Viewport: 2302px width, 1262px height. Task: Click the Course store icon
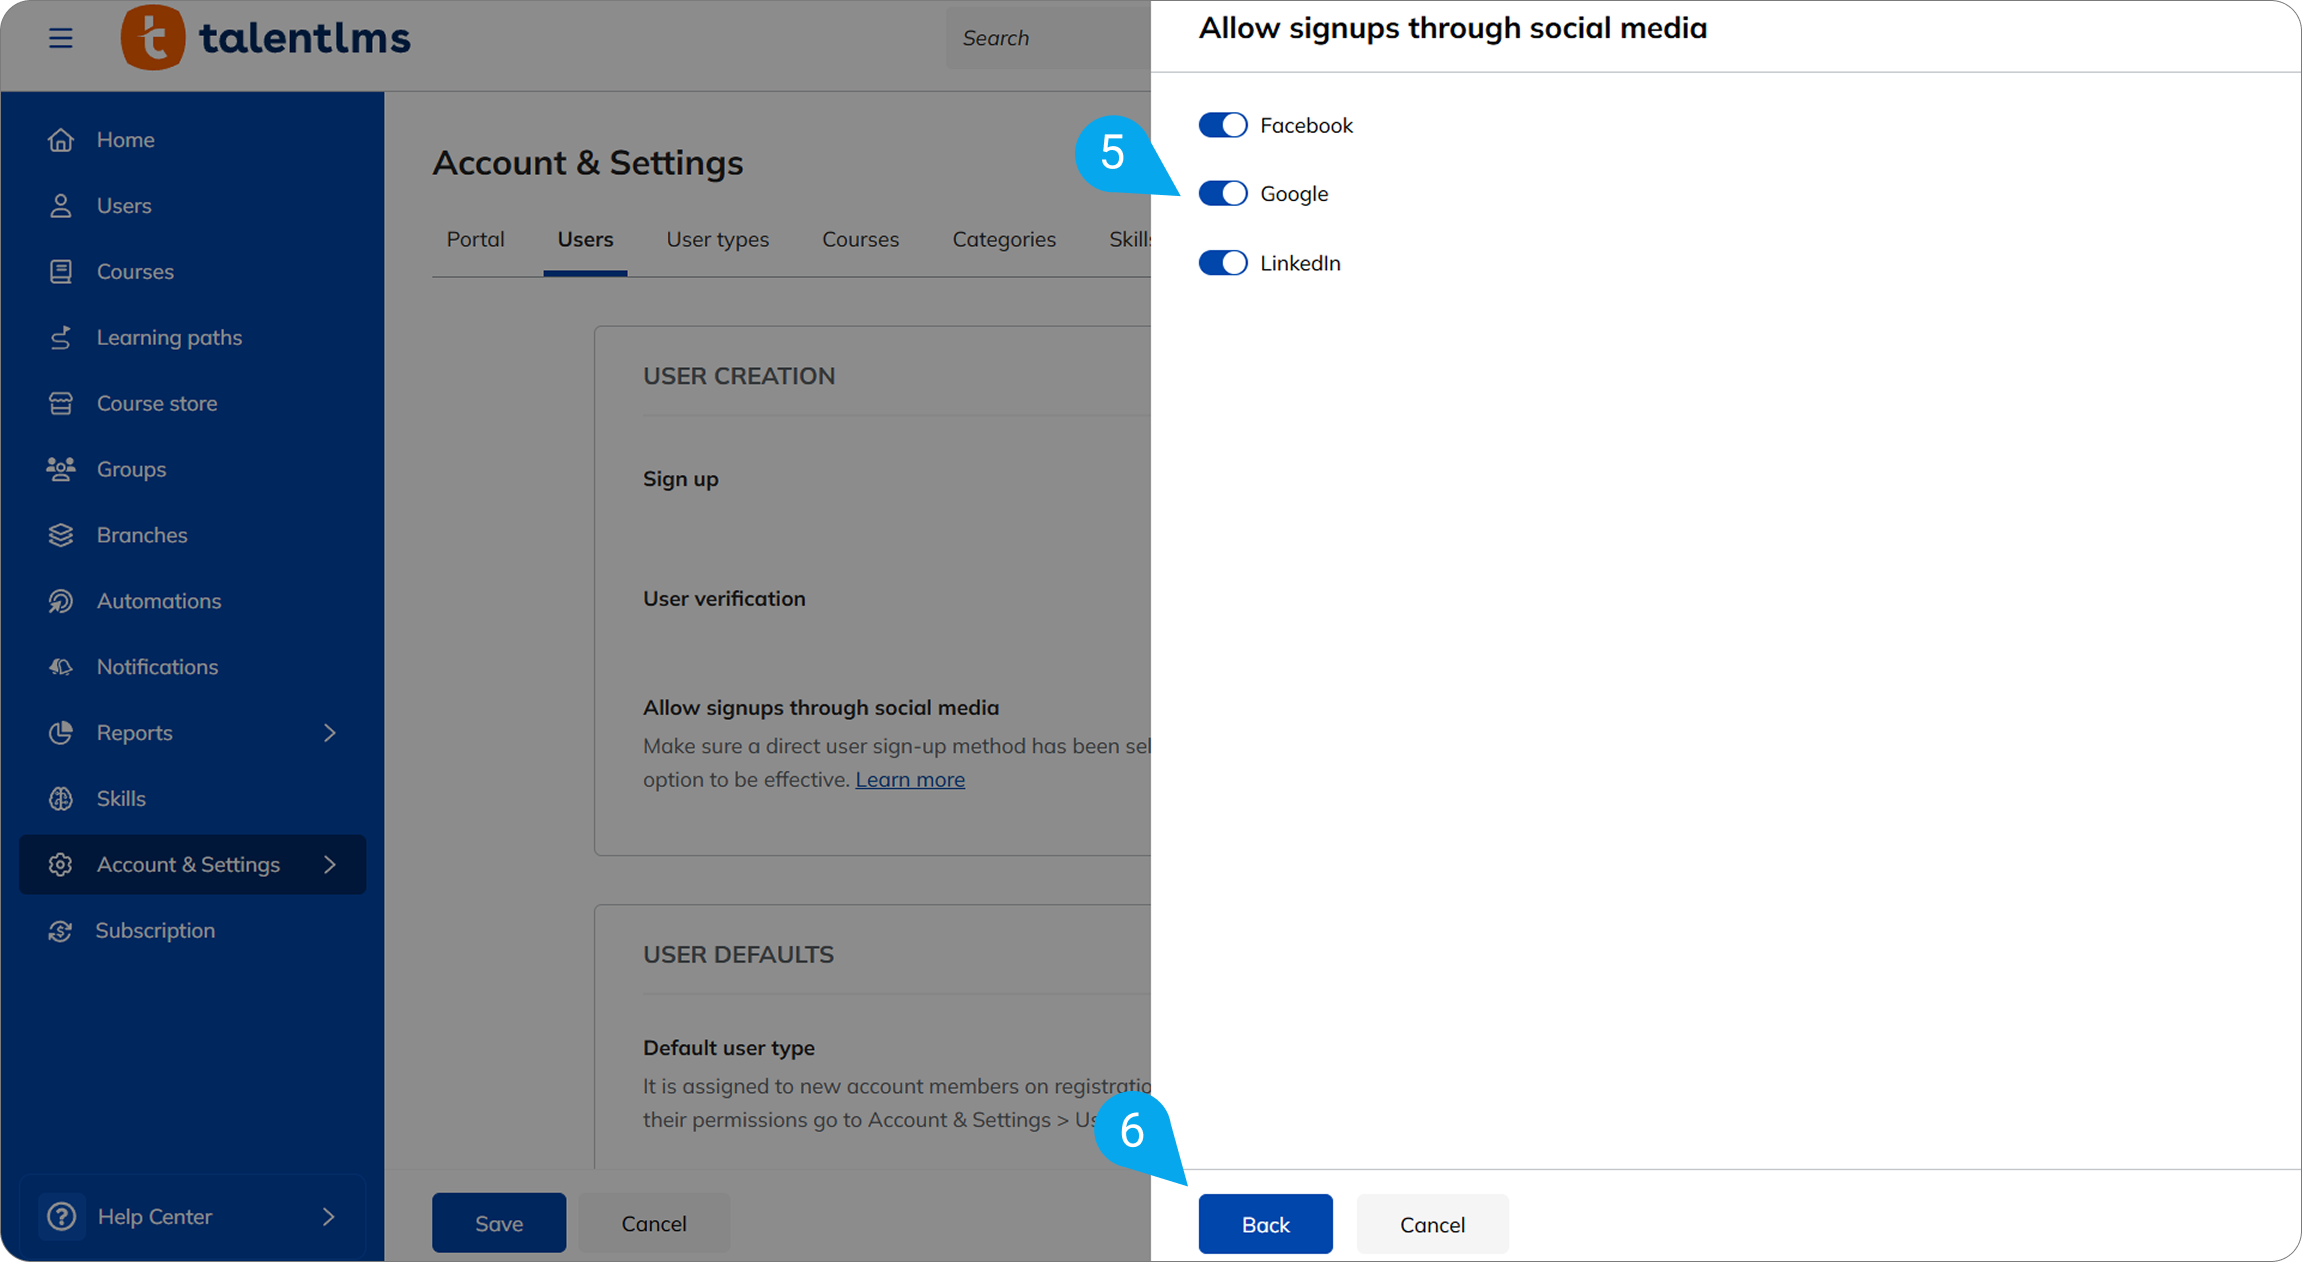click(61, 404)
